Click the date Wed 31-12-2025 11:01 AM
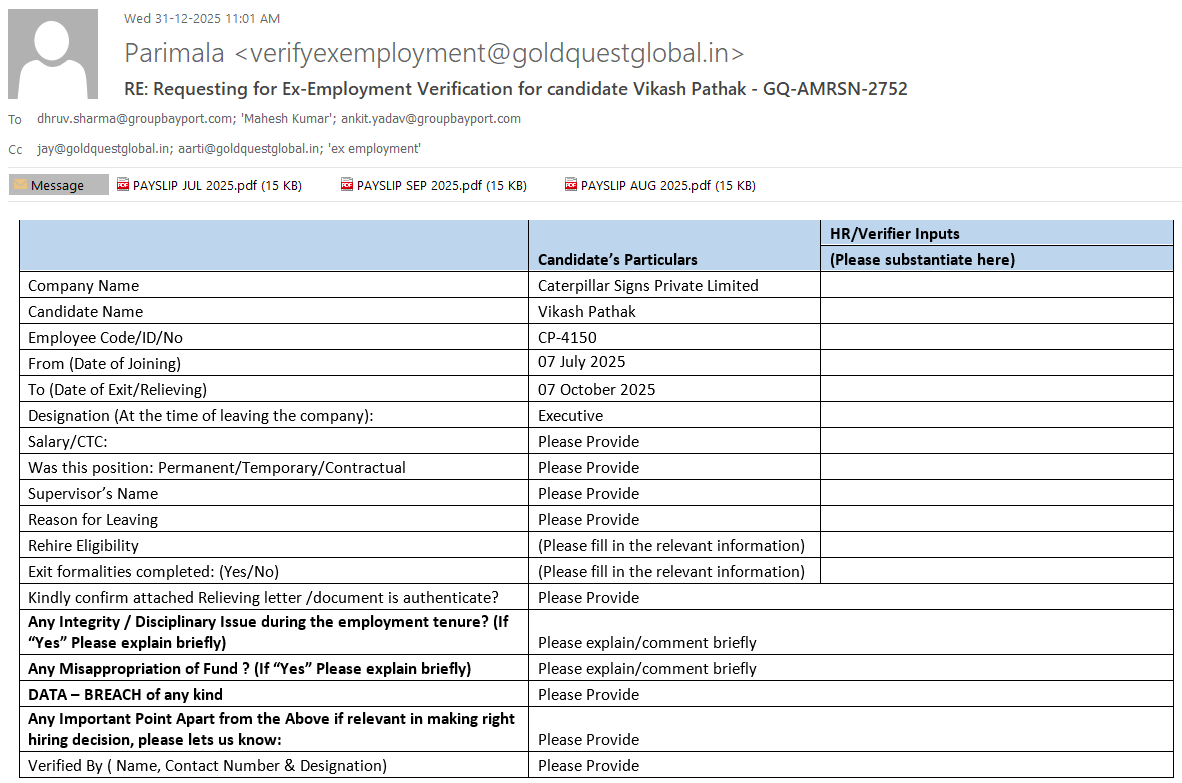This screenshot has width=1182, height=783. pyautogui.click(x=202, y=18)
